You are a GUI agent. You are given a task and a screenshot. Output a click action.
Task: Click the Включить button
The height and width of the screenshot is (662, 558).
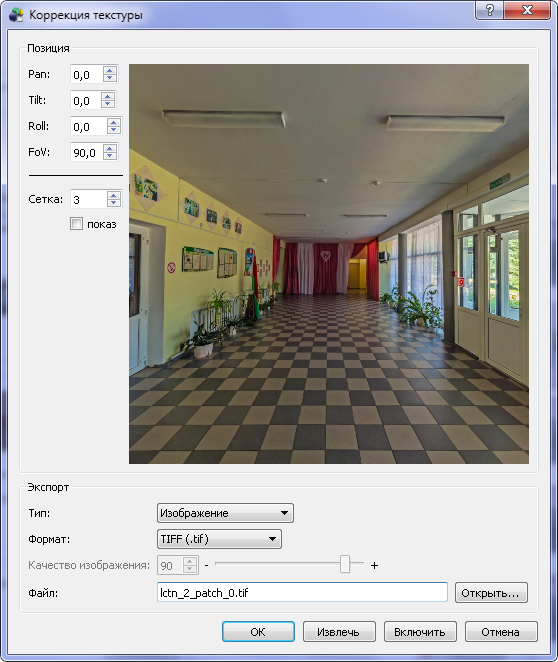pyautogui.click(x=420, y=632)
